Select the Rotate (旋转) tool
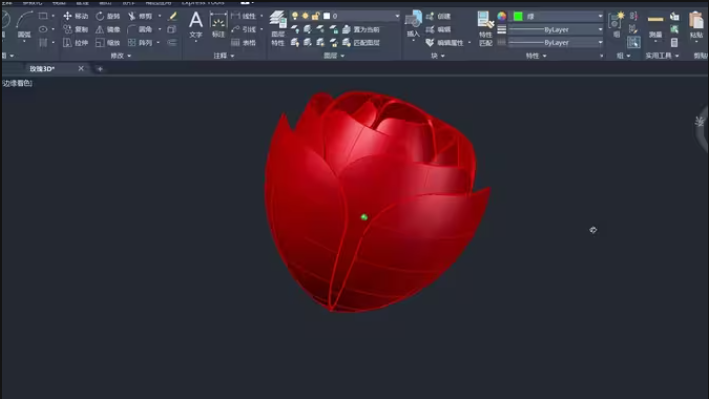Viewport: 709px width, 399px height. (108, 16)
